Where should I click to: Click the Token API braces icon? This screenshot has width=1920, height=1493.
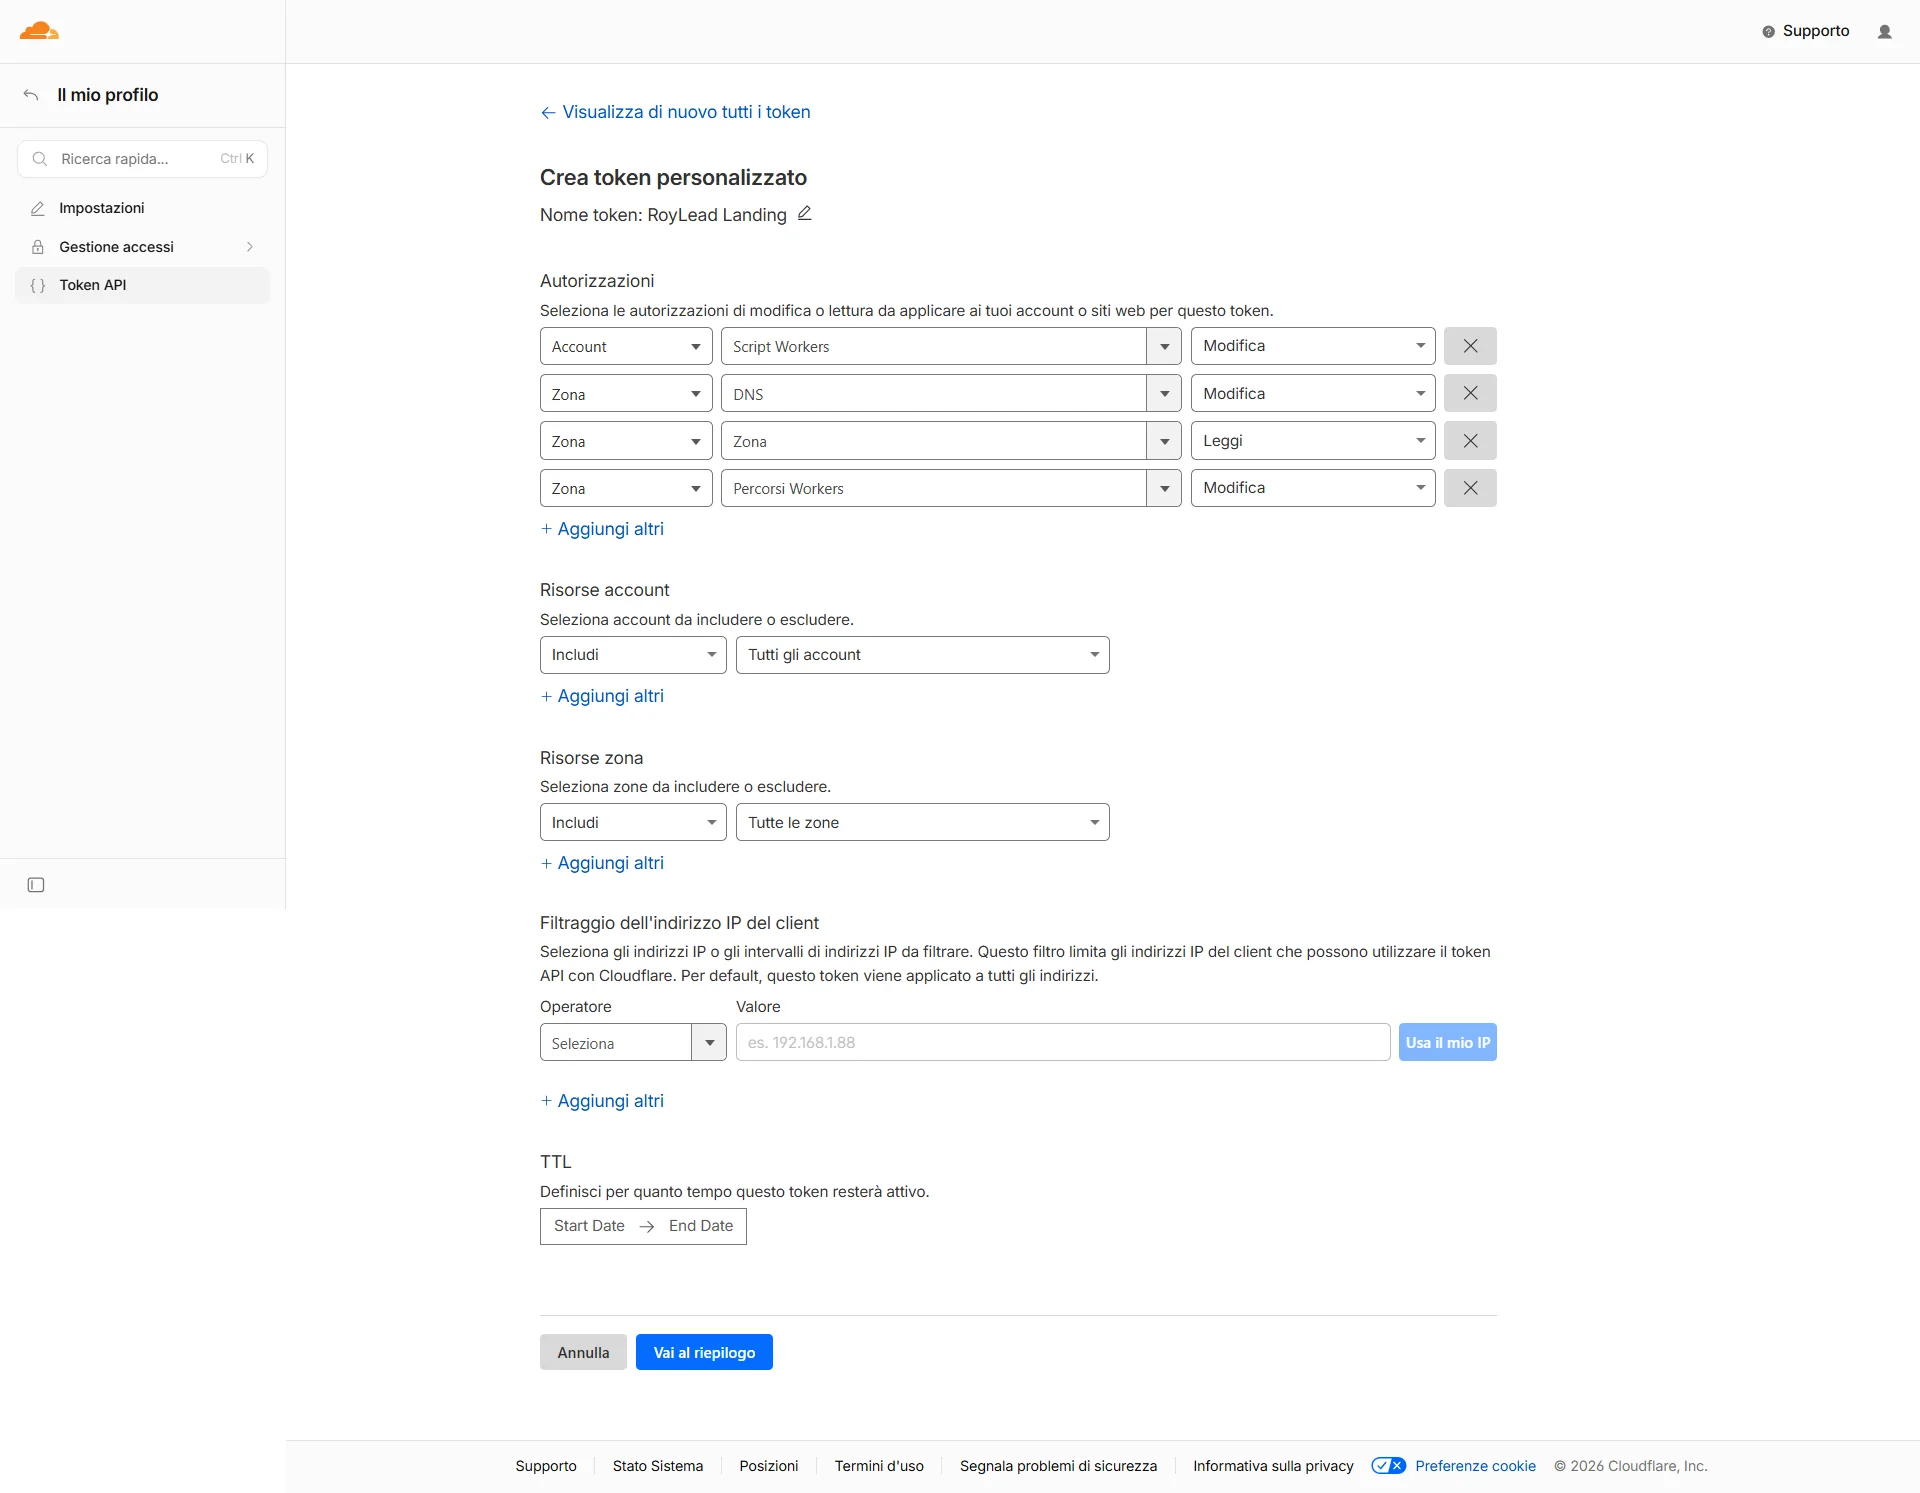pos(38,285)
